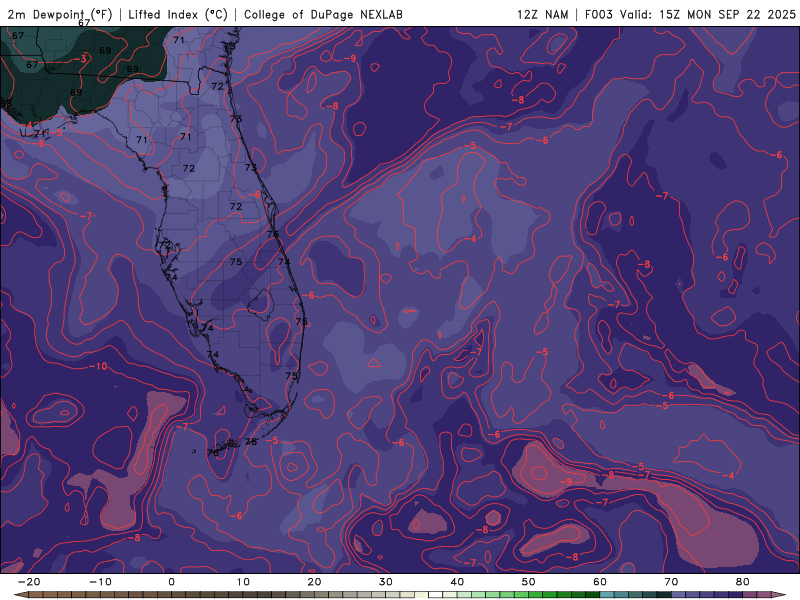This screenshot has height=600, width=800.
Task: Click the "F003 Valid: 15Z MON SEP 22 2025" text
Action: (x=690, y=15)
